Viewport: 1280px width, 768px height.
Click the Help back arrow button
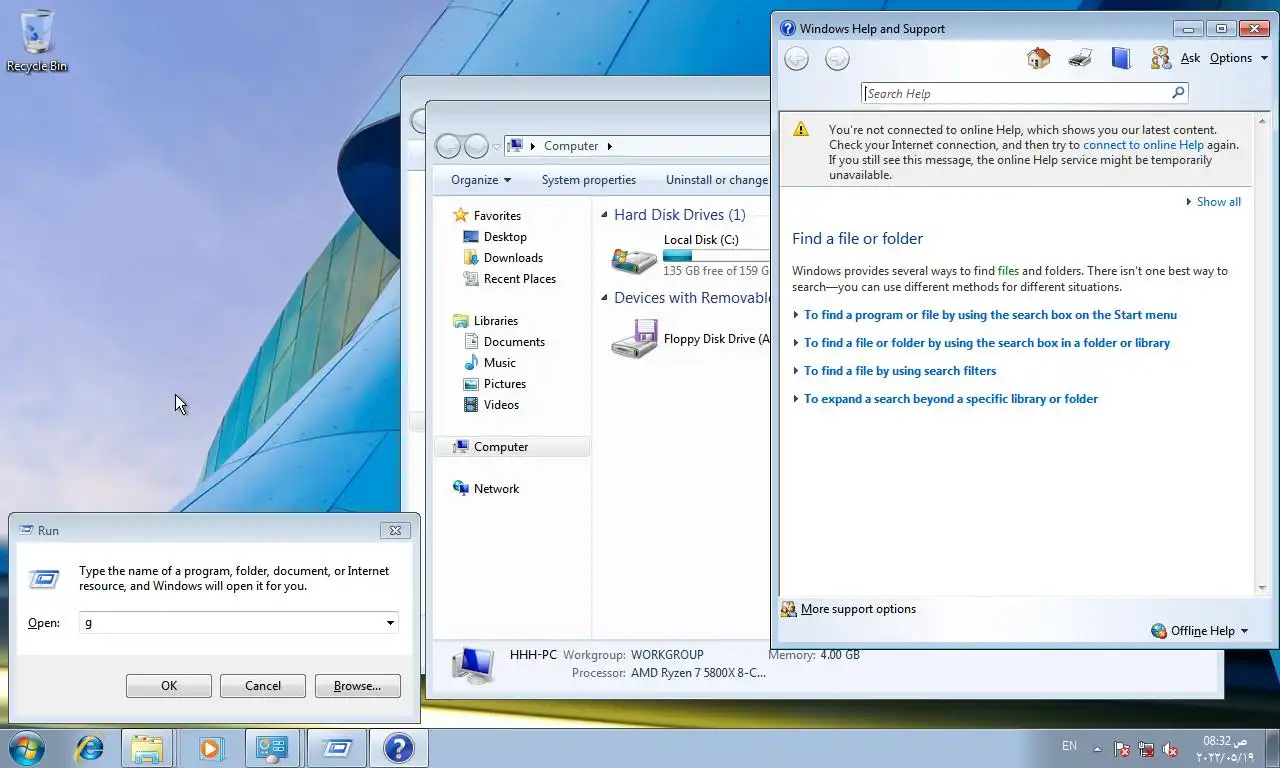pyautogui.click(x=796, y=59)
